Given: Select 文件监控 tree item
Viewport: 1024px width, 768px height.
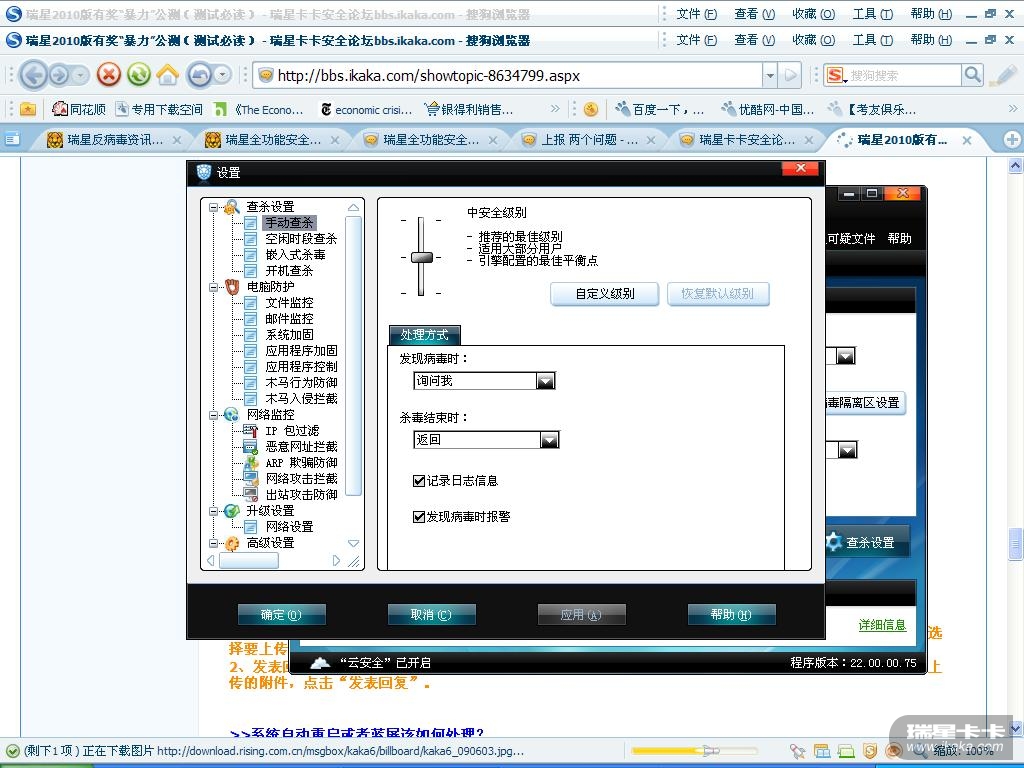Looking at the screenshot, I should pos(289,302).
